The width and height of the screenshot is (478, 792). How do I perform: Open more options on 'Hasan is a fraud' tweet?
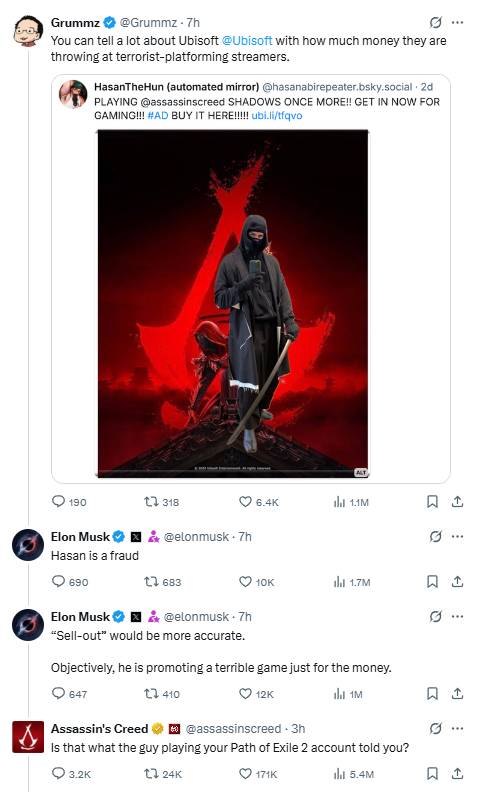[457, 536]
